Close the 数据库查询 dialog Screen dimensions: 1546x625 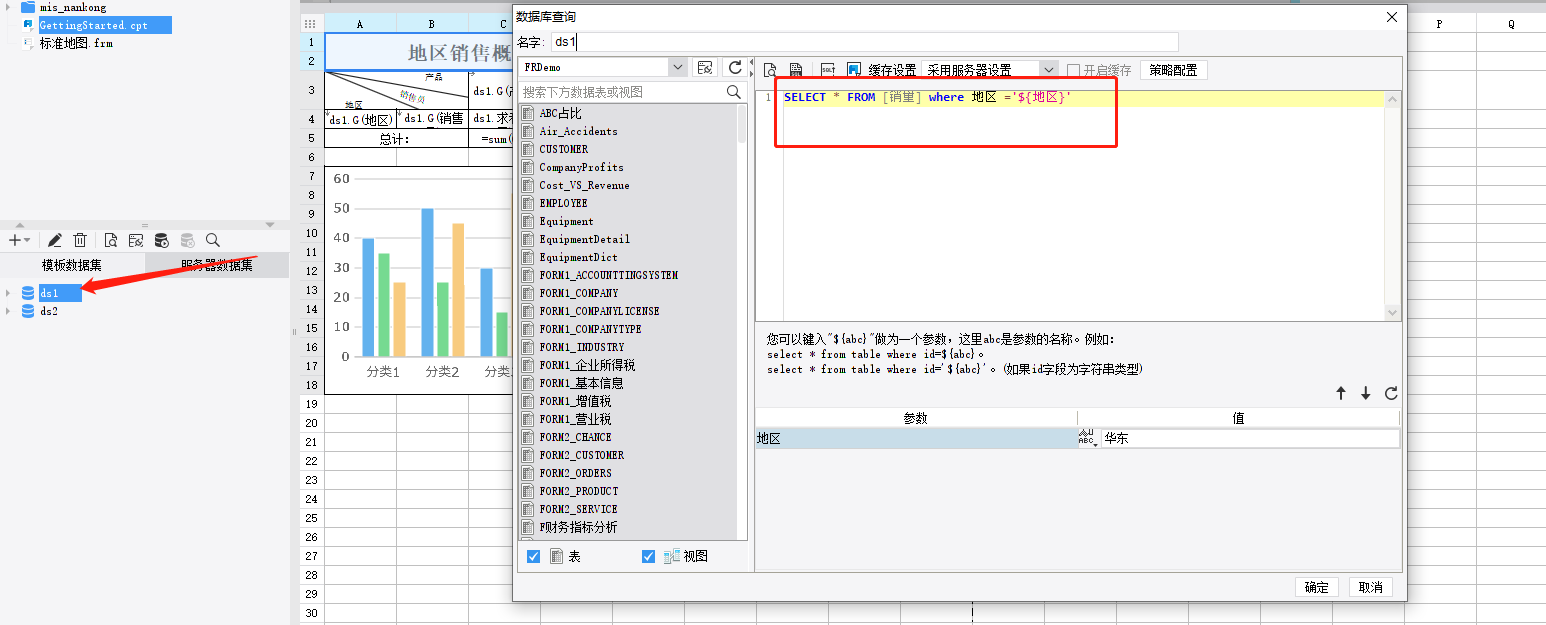[x=1391, y=16]
